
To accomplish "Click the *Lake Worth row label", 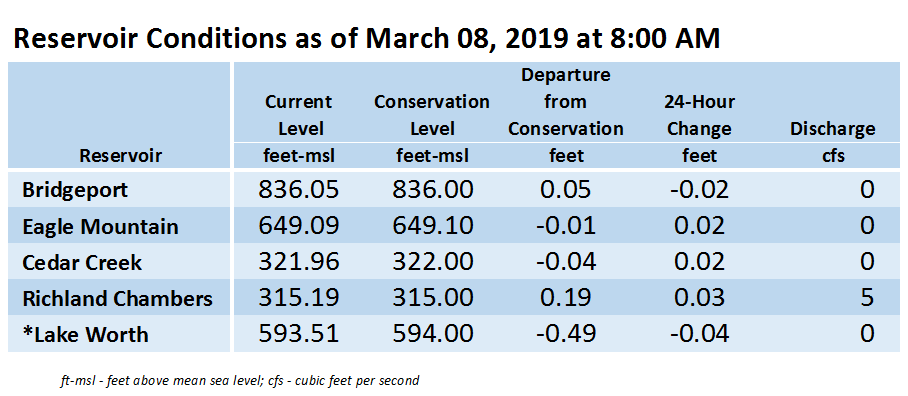I will tap(85, 335).
